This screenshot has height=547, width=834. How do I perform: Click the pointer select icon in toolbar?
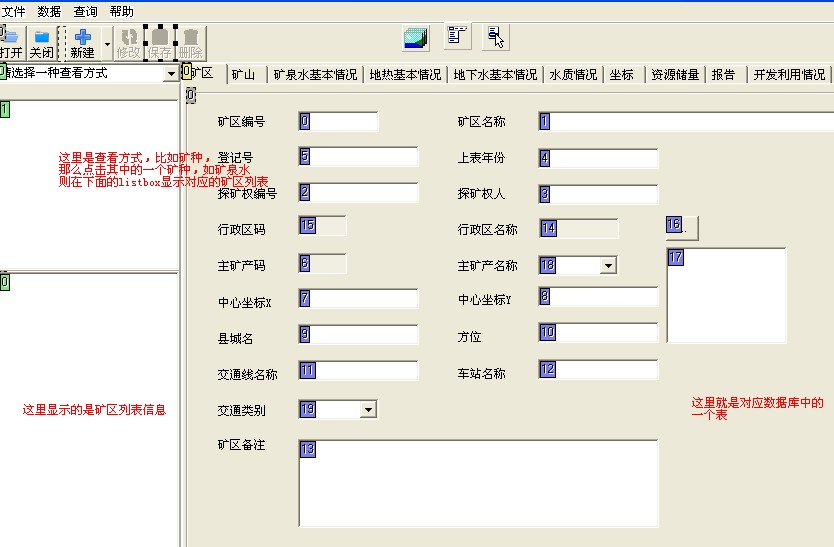[496, 37]
